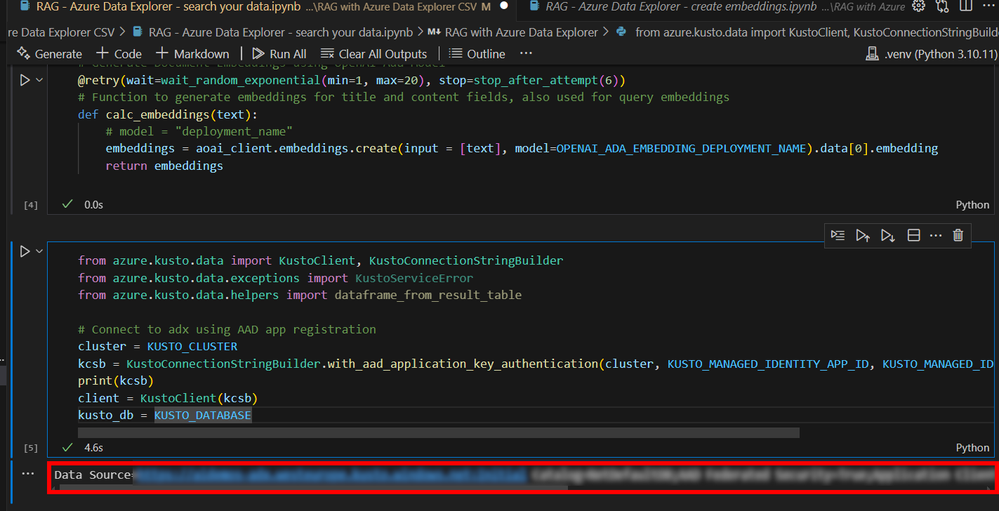This screenshot has width=999, height=511.
Task: Click the code cell horizontal scrollbar
Action: 438,433
